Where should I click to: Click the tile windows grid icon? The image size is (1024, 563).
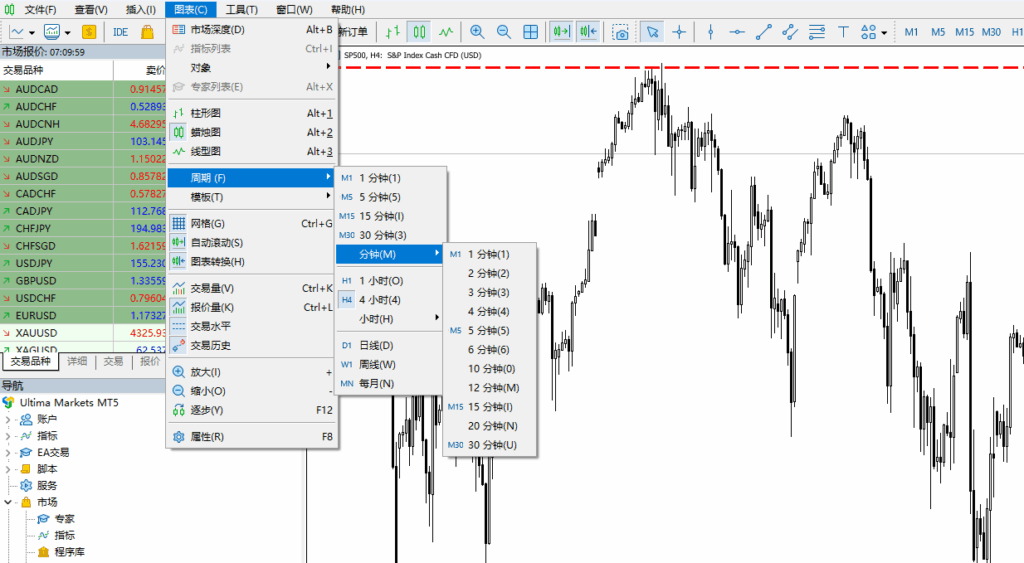pos(530,31)
